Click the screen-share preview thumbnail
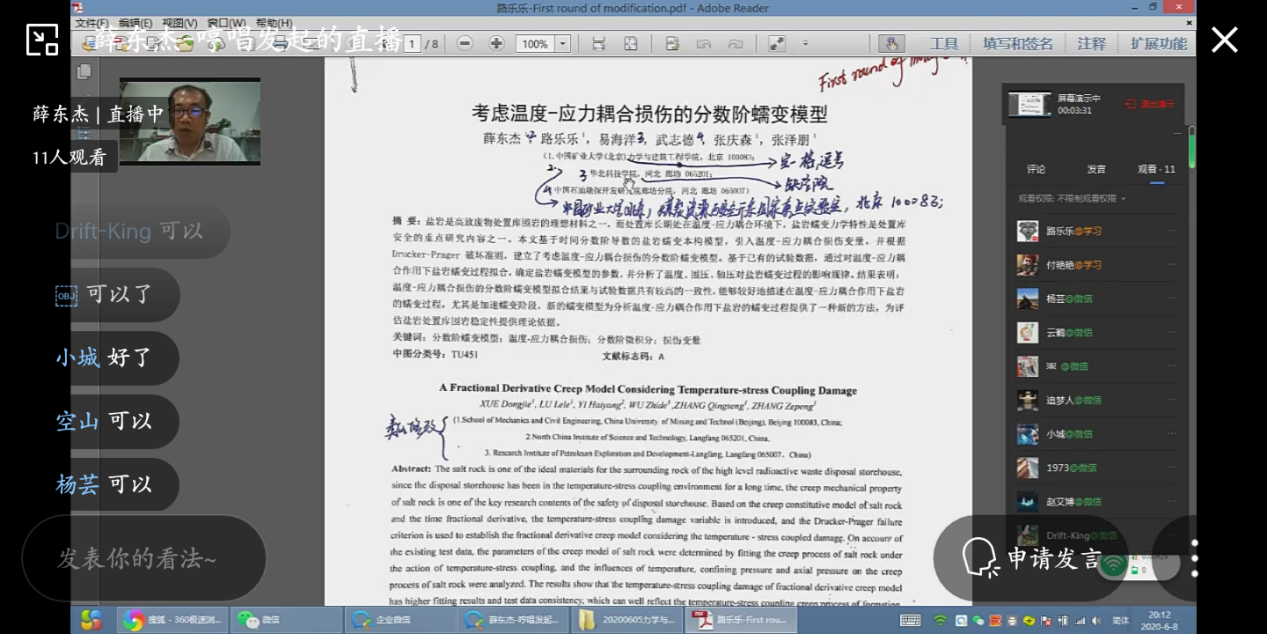The image size is (1267, 634). [1029, 104]
